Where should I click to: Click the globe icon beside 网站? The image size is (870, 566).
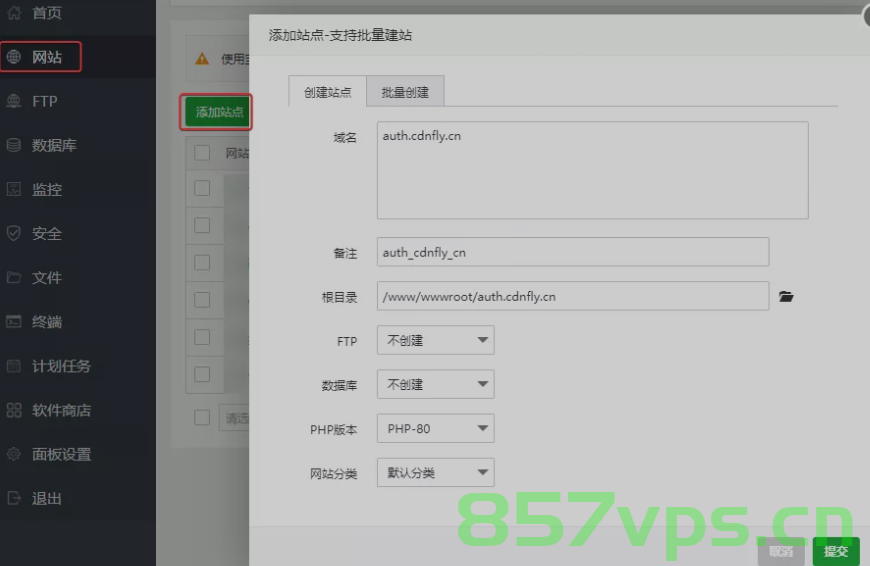14,57
